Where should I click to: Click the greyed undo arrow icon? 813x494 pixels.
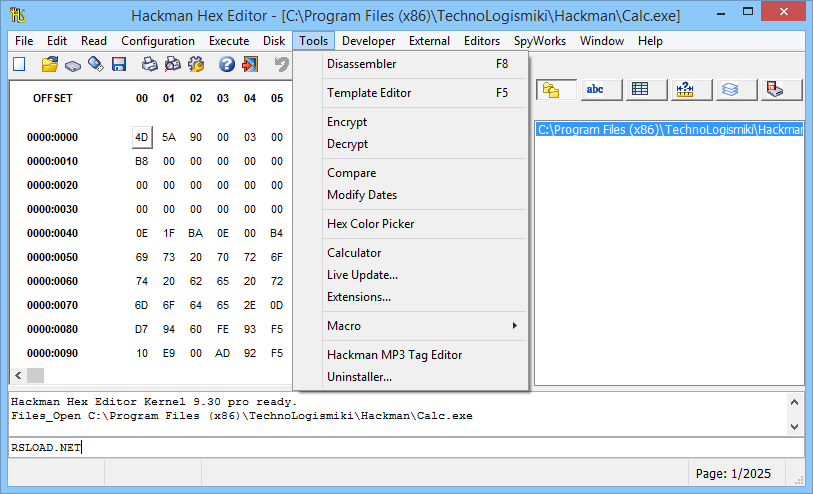click(281, 64)
